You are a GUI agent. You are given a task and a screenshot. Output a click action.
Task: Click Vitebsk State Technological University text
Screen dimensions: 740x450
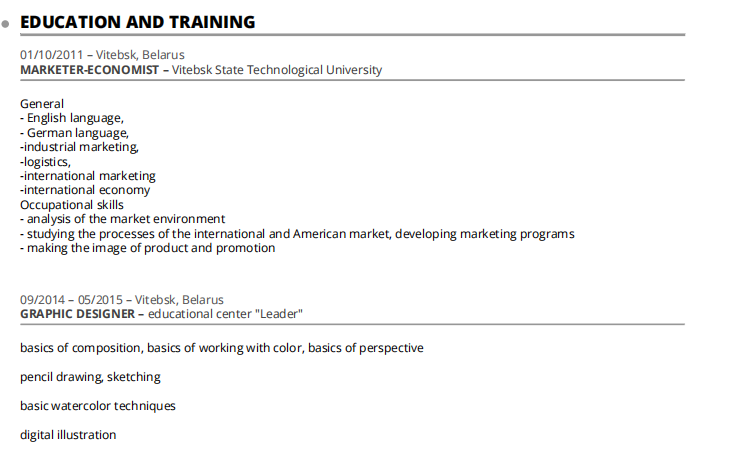277,70
